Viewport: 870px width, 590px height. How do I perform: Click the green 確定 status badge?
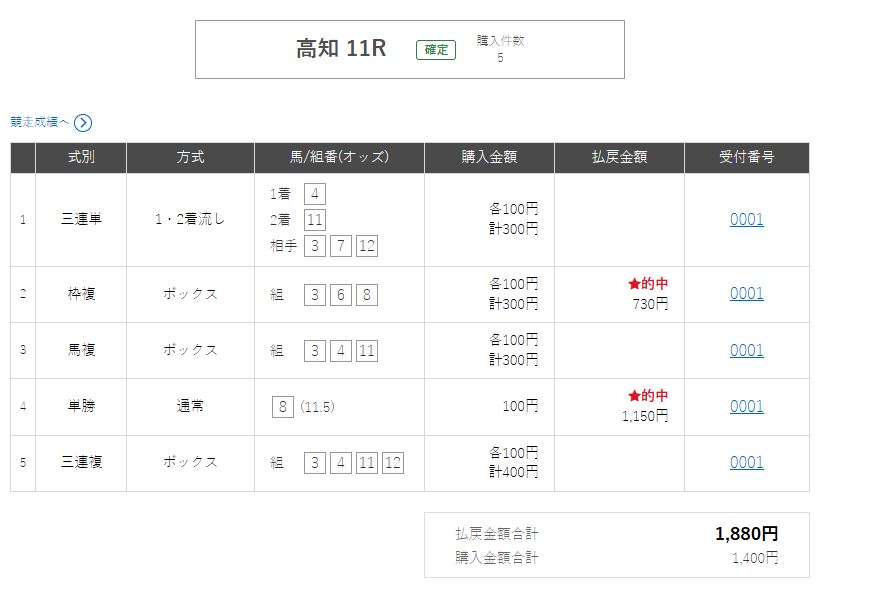(x=436, y=49)
